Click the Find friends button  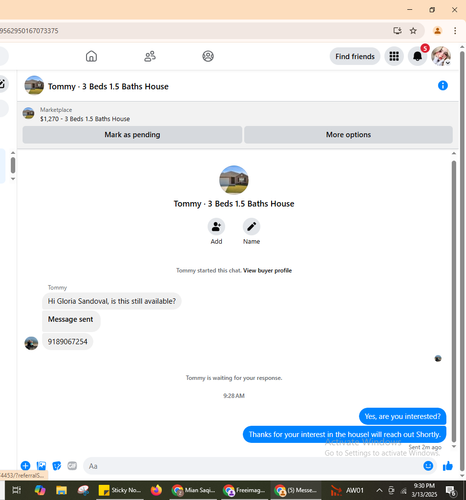(x=355, y=57)
